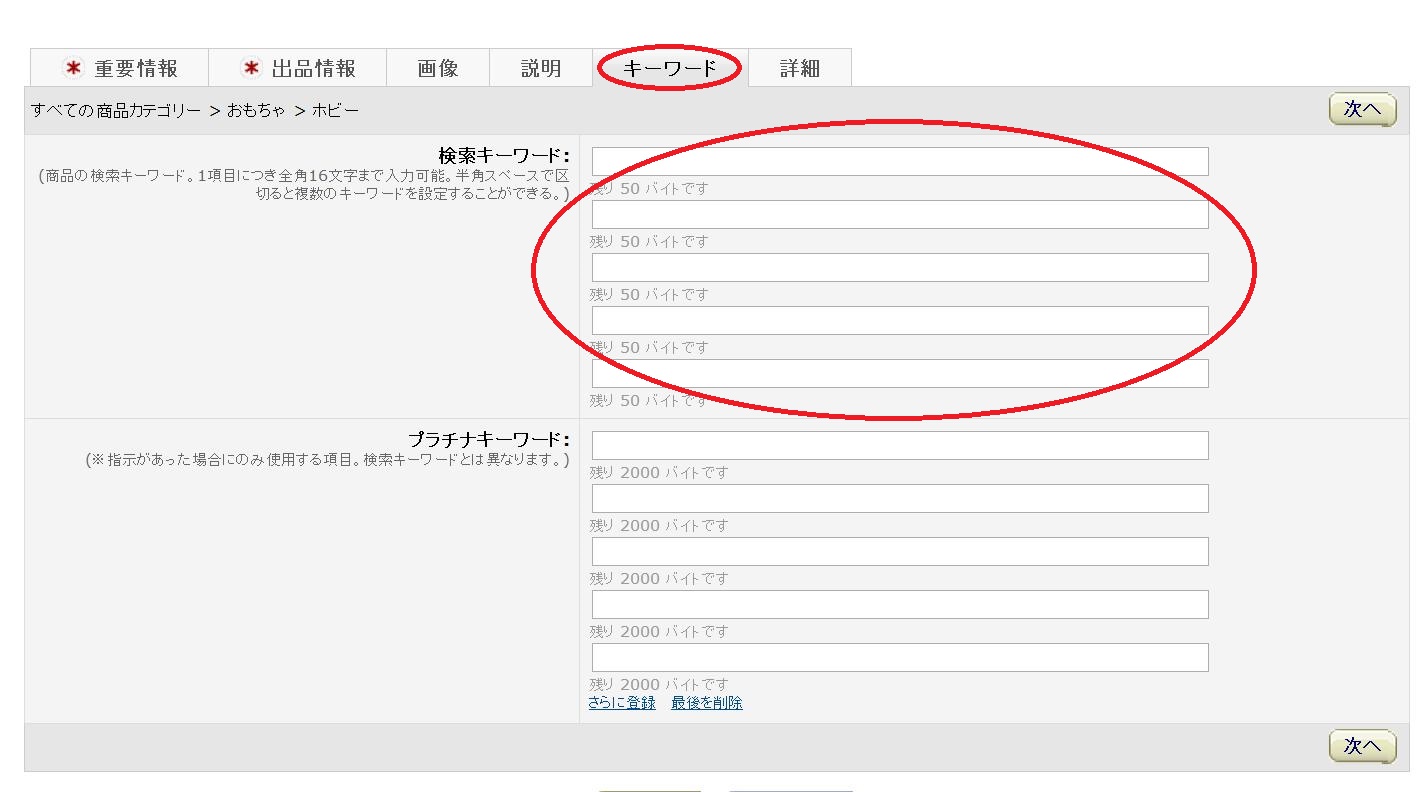Click the third プラチナキーワード input field

point(898,550)
